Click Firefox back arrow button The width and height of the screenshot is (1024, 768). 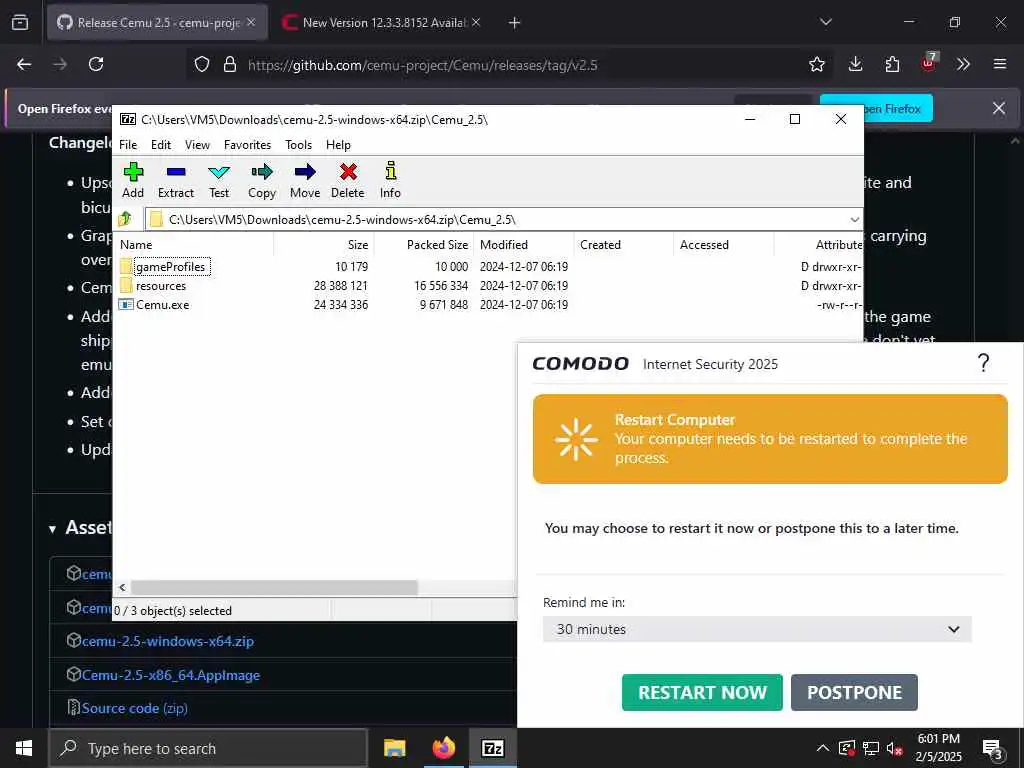pos(24,64)
